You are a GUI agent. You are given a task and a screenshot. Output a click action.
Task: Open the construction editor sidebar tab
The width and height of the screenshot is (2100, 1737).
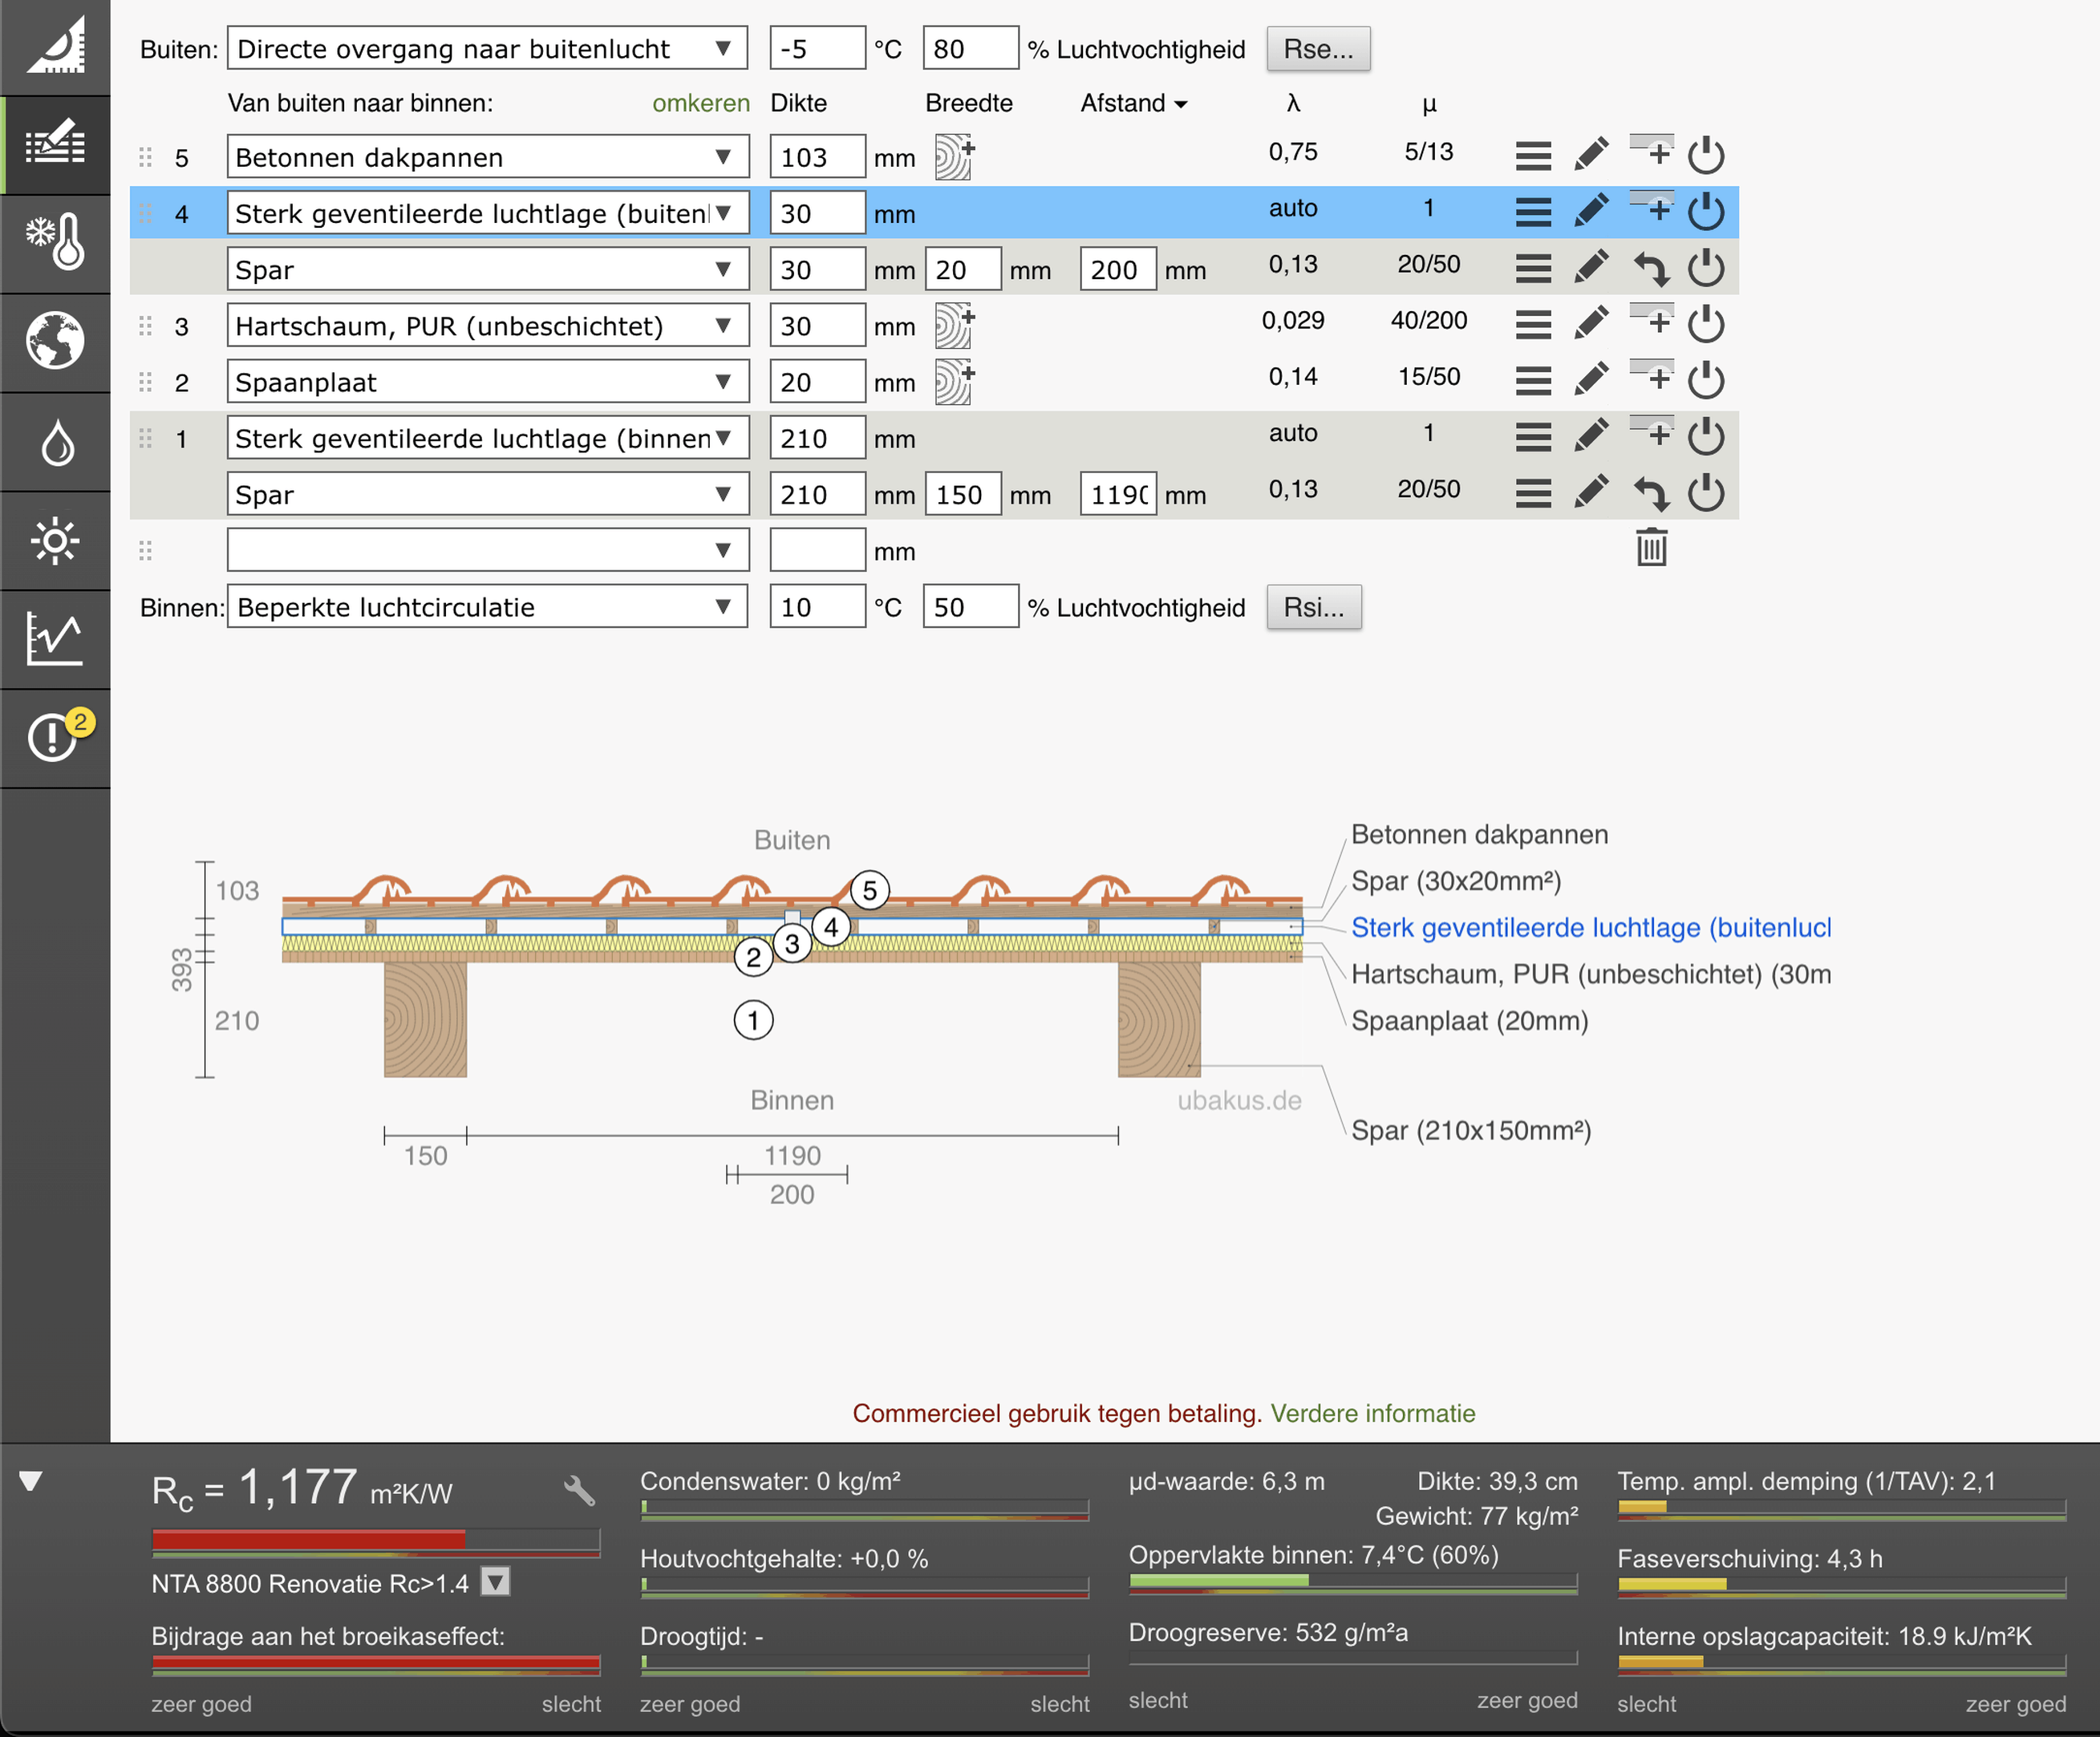pos(55,145)
